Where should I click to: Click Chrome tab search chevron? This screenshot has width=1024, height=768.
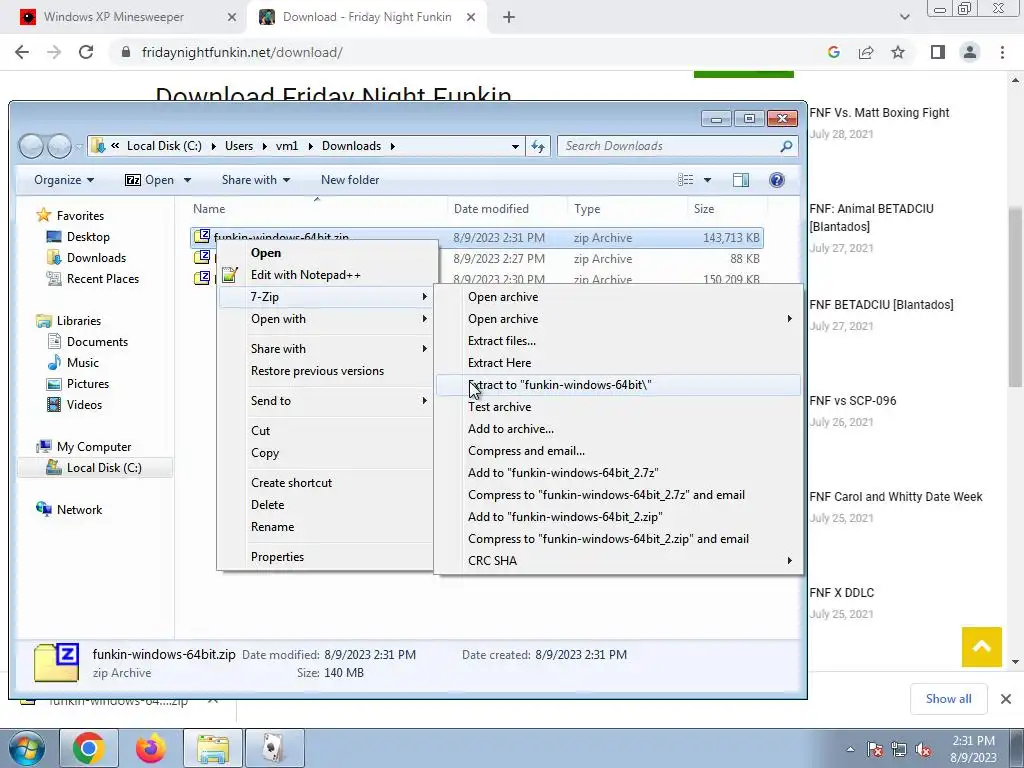point(904,17)
